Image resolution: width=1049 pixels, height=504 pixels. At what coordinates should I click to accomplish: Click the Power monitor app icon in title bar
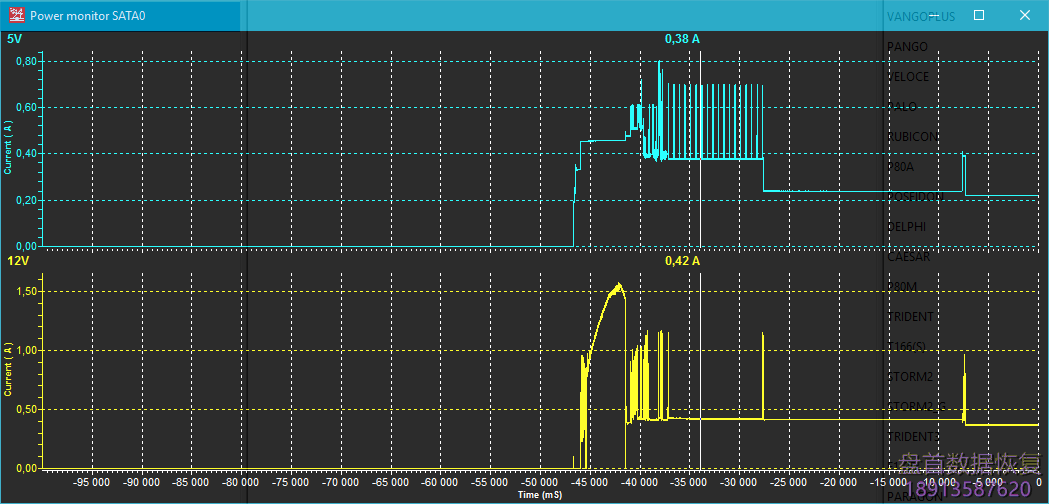tap(16, 16)
